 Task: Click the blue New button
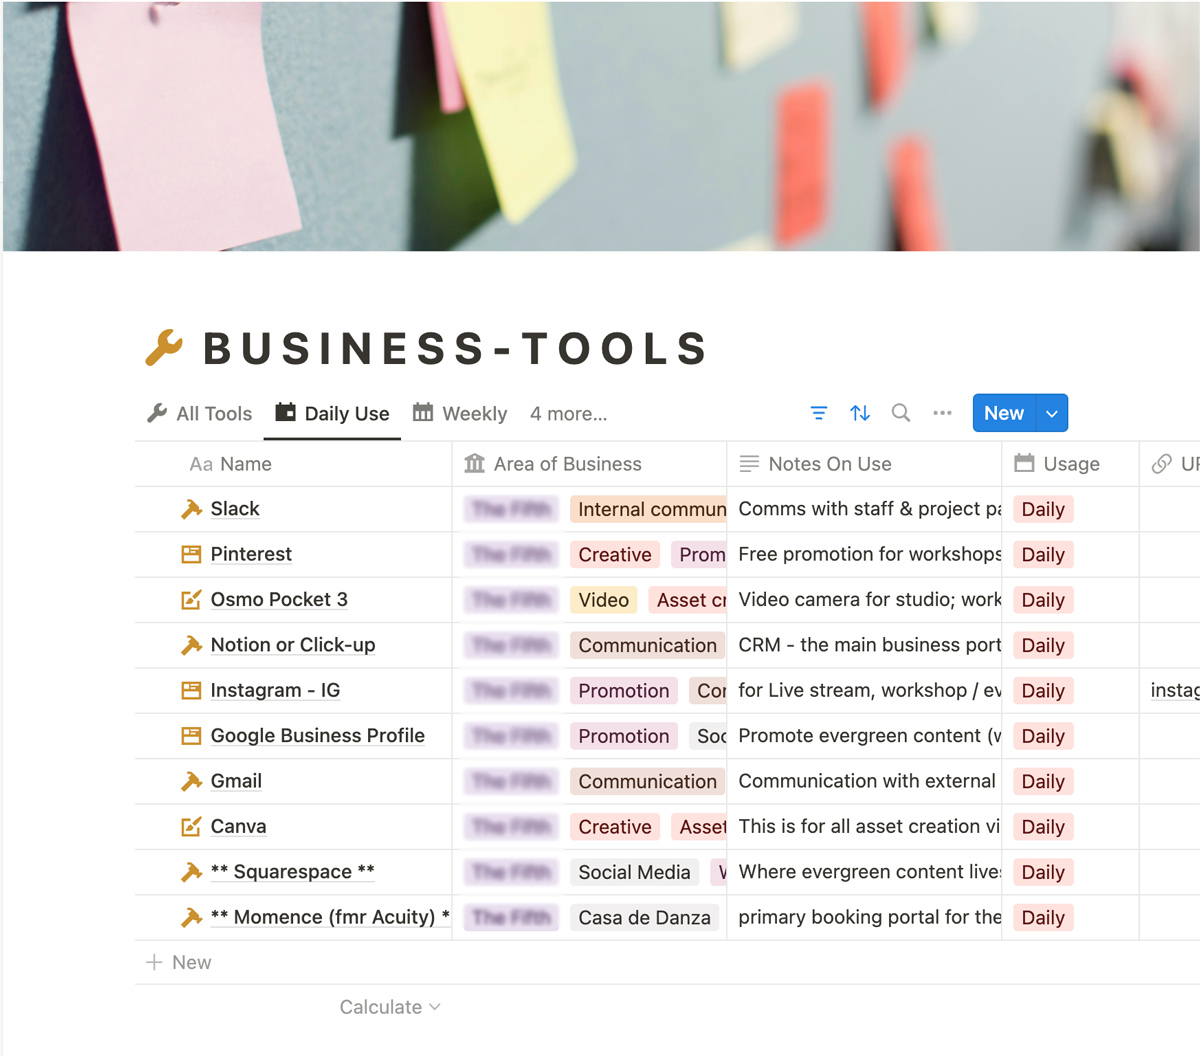pyautogui.click(x=1003, y=414)
